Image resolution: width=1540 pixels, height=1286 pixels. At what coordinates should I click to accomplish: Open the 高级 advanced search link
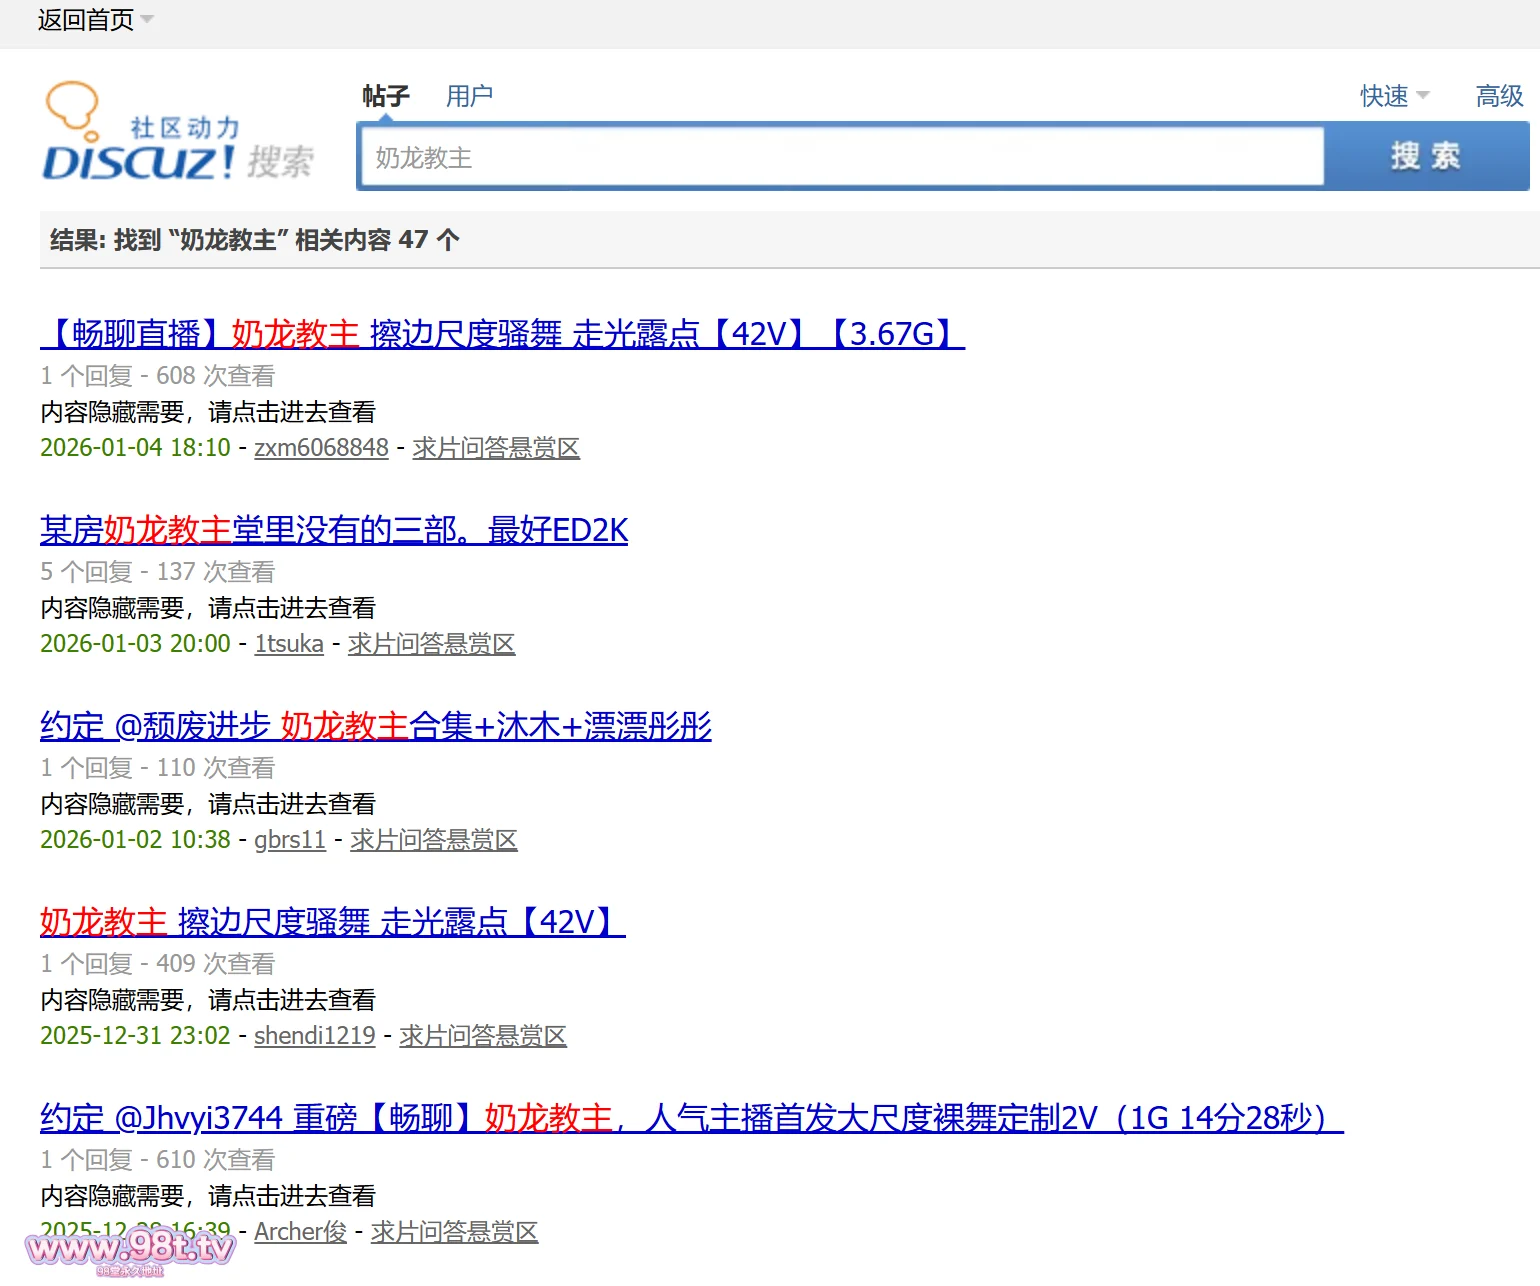(1498, 96)
